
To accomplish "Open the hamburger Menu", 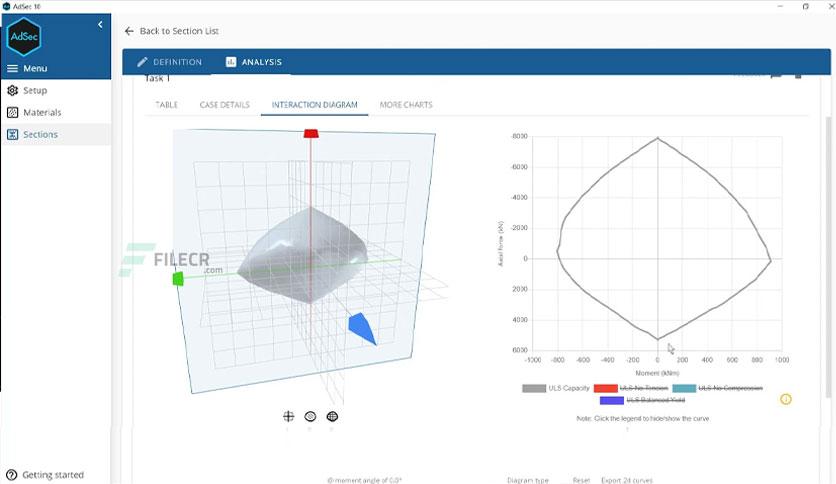I will 27,68.
